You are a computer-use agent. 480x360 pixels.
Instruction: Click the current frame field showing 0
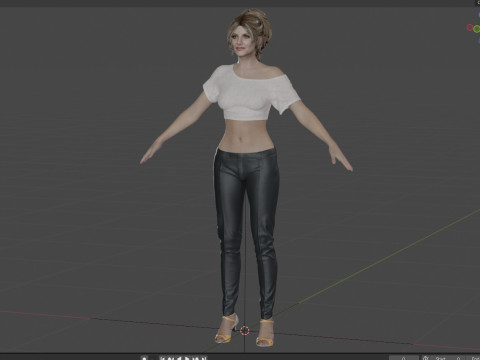[x=404, y=358]
